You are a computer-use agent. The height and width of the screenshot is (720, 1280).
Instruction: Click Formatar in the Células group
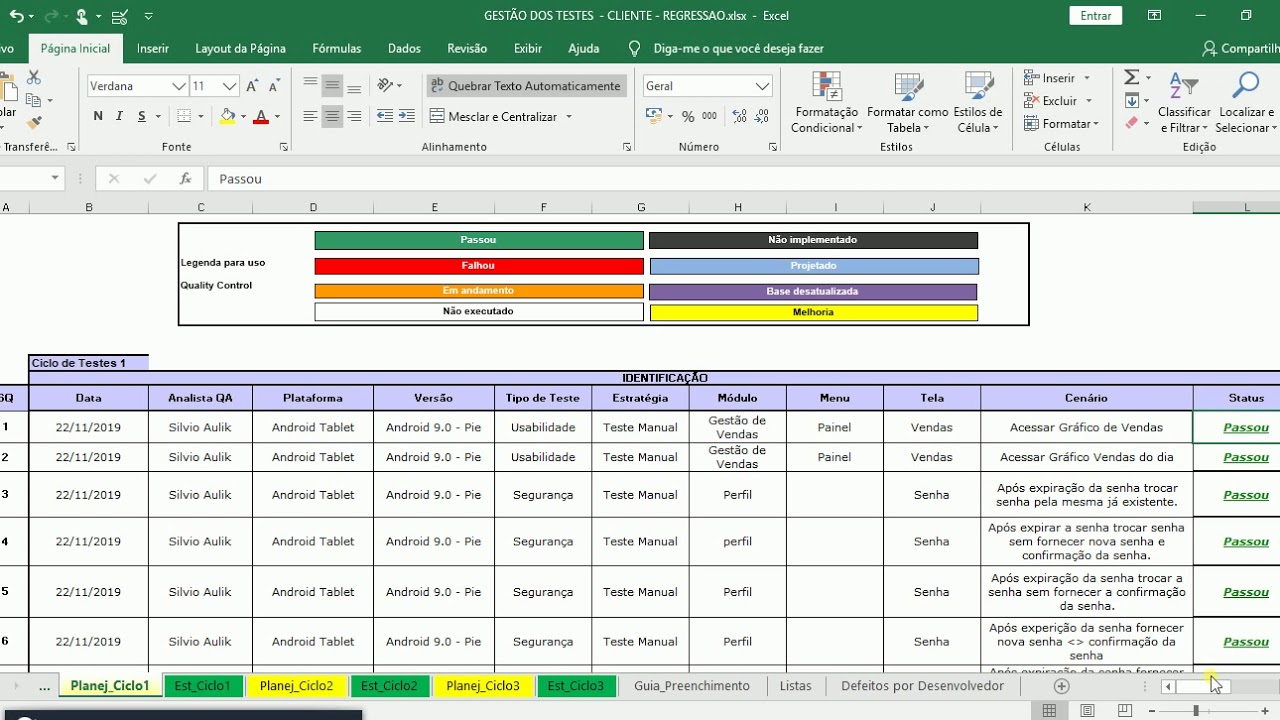pyautogui.click(x=1062, y=124)
